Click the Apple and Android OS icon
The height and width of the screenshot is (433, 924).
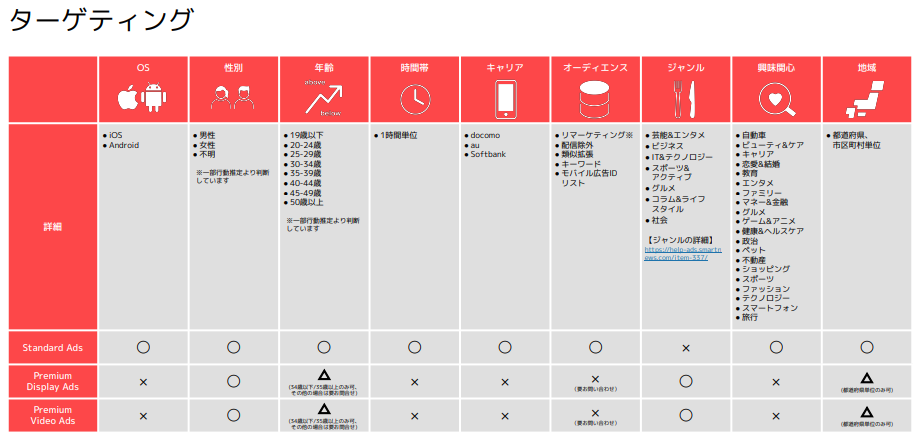pos(143,99)
